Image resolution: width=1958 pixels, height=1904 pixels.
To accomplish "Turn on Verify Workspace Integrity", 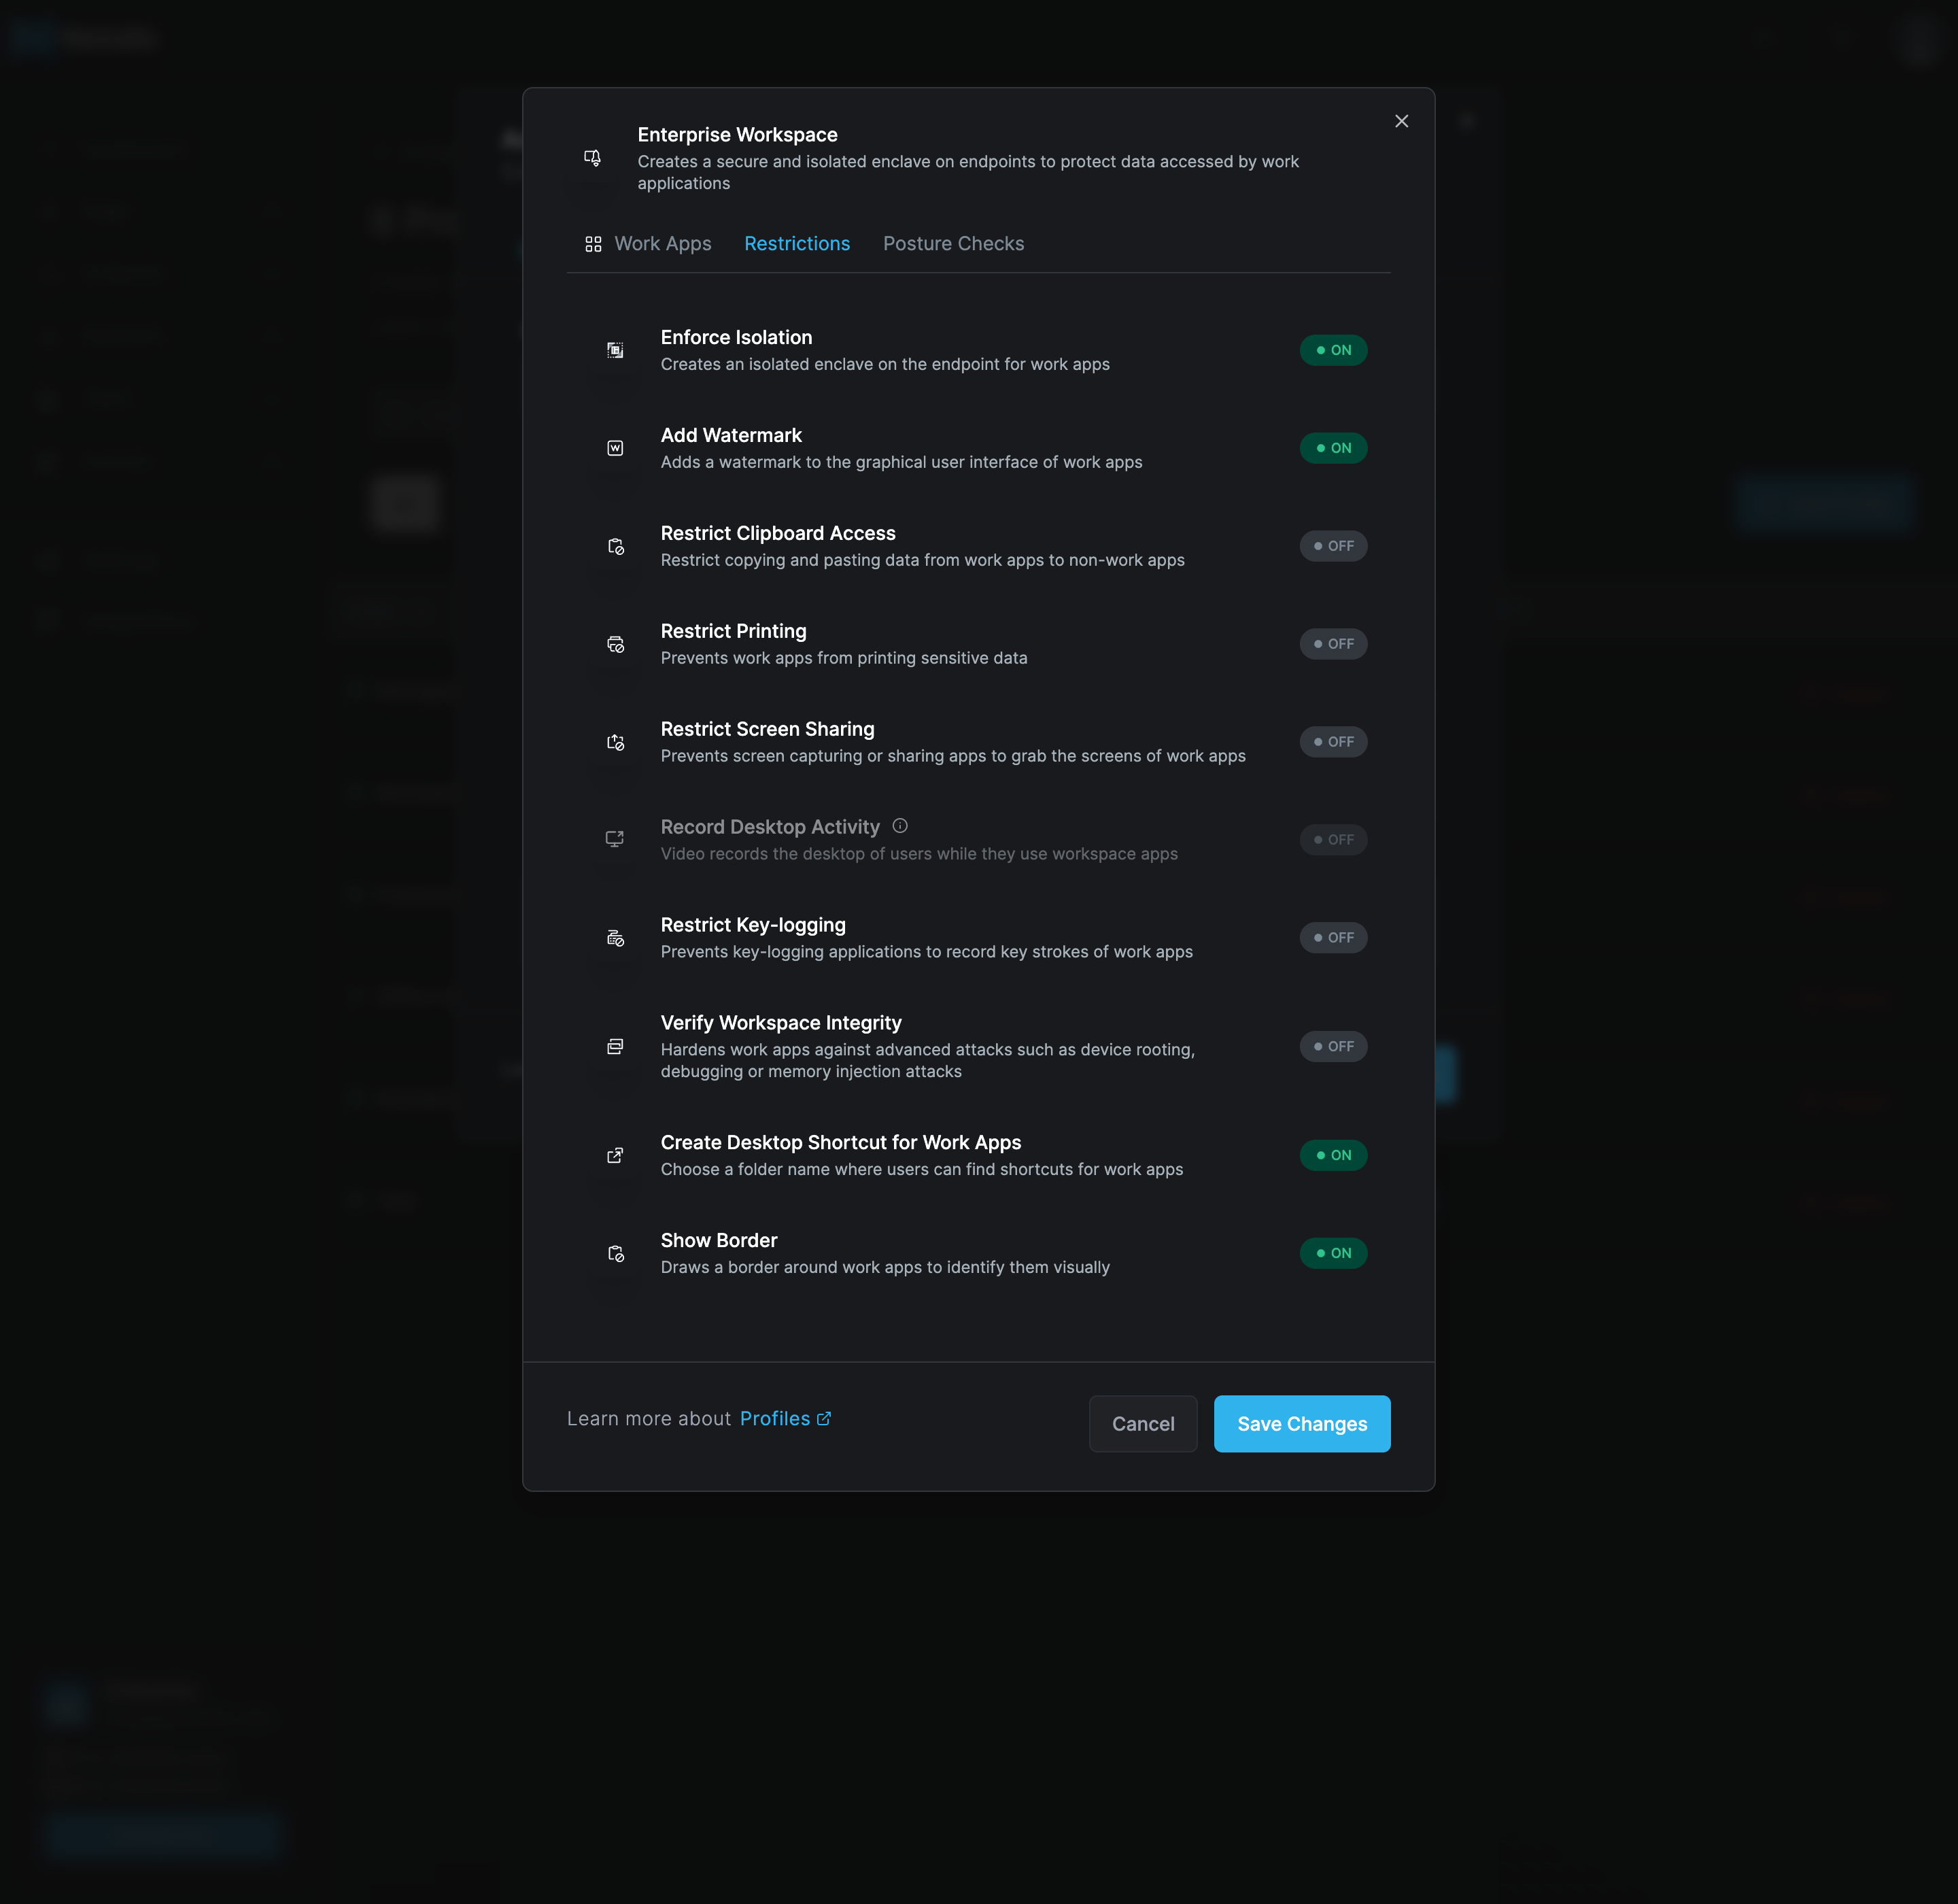I will pos(1333,1046).
